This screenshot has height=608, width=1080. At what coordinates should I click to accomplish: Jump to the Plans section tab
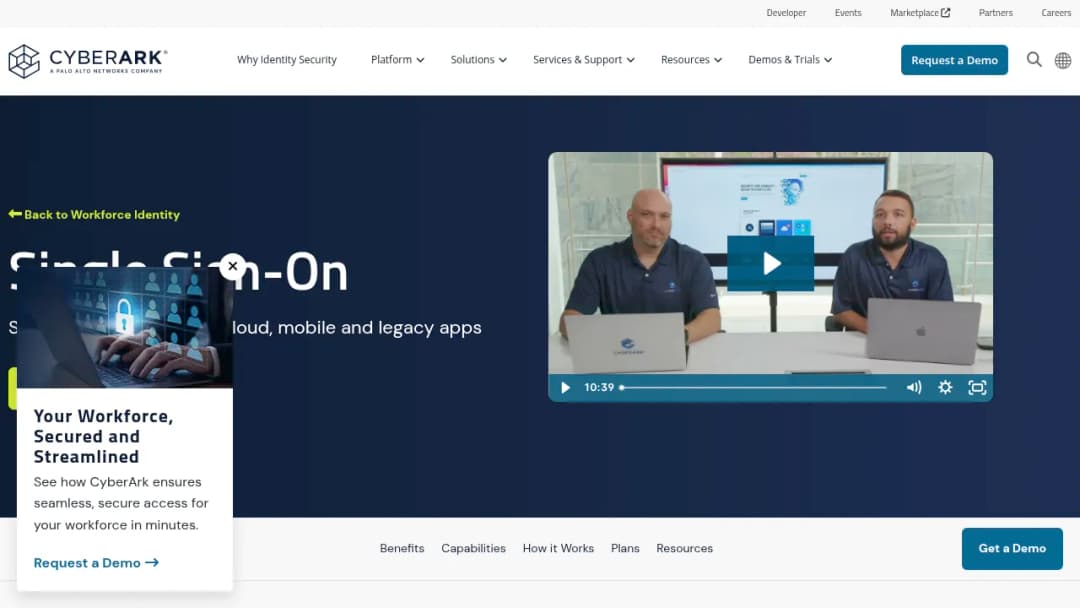(x=625, y=548)
